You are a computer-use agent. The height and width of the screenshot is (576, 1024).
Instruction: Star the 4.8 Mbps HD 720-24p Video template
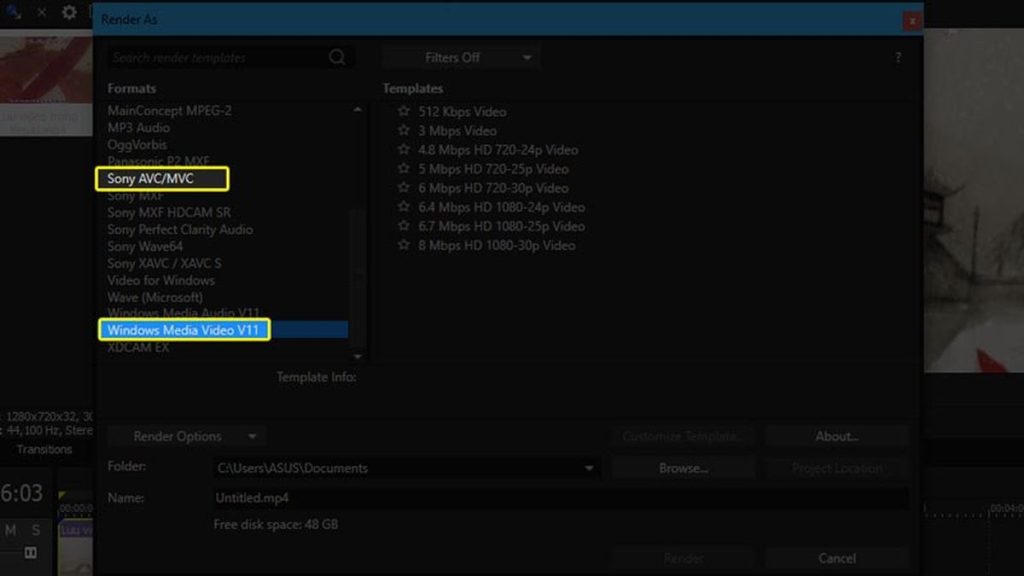point(404,150)
